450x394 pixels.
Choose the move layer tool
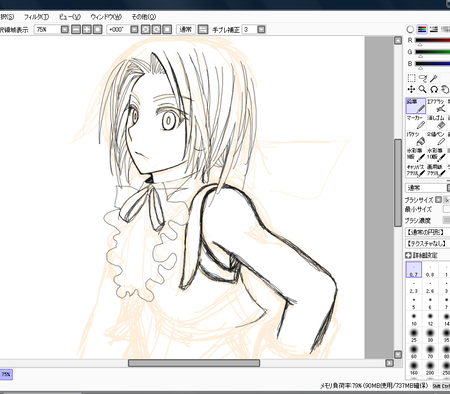412,89
